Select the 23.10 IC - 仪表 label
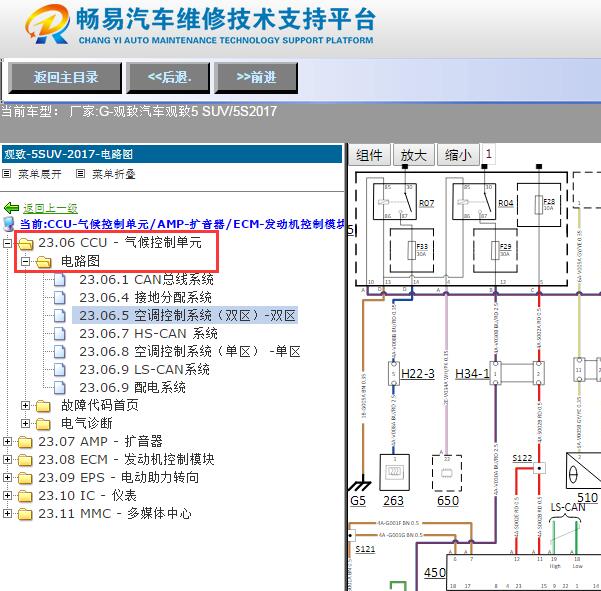The image size is (601, 591). (x=87, y=496)
